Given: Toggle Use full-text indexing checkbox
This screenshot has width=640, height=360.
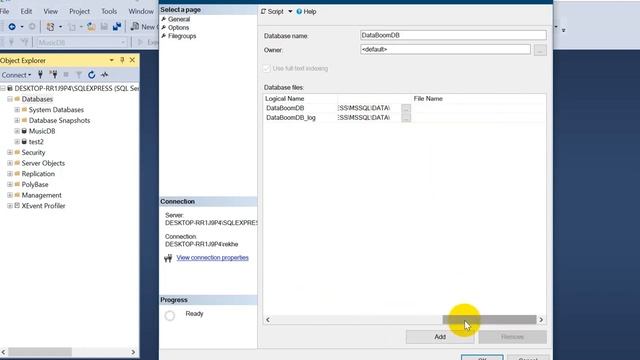Looking at the screenshot, I should click(267, 69).
